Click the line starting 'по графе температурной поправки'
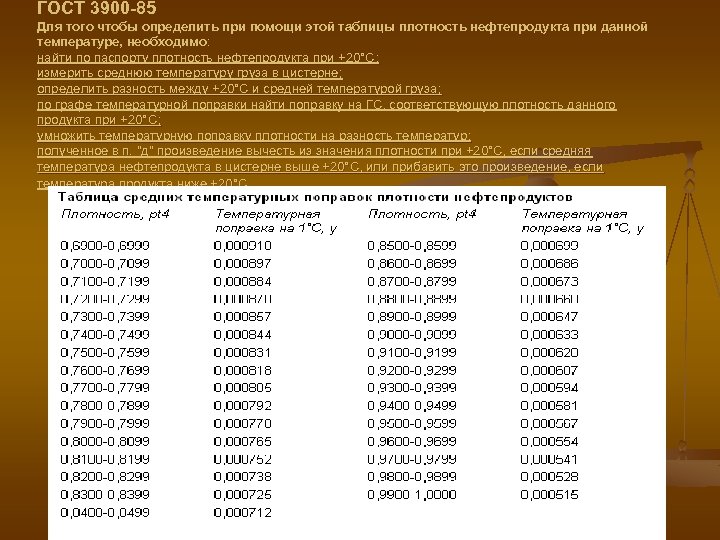This screenshot has width=720, height=540. [326, 105]
